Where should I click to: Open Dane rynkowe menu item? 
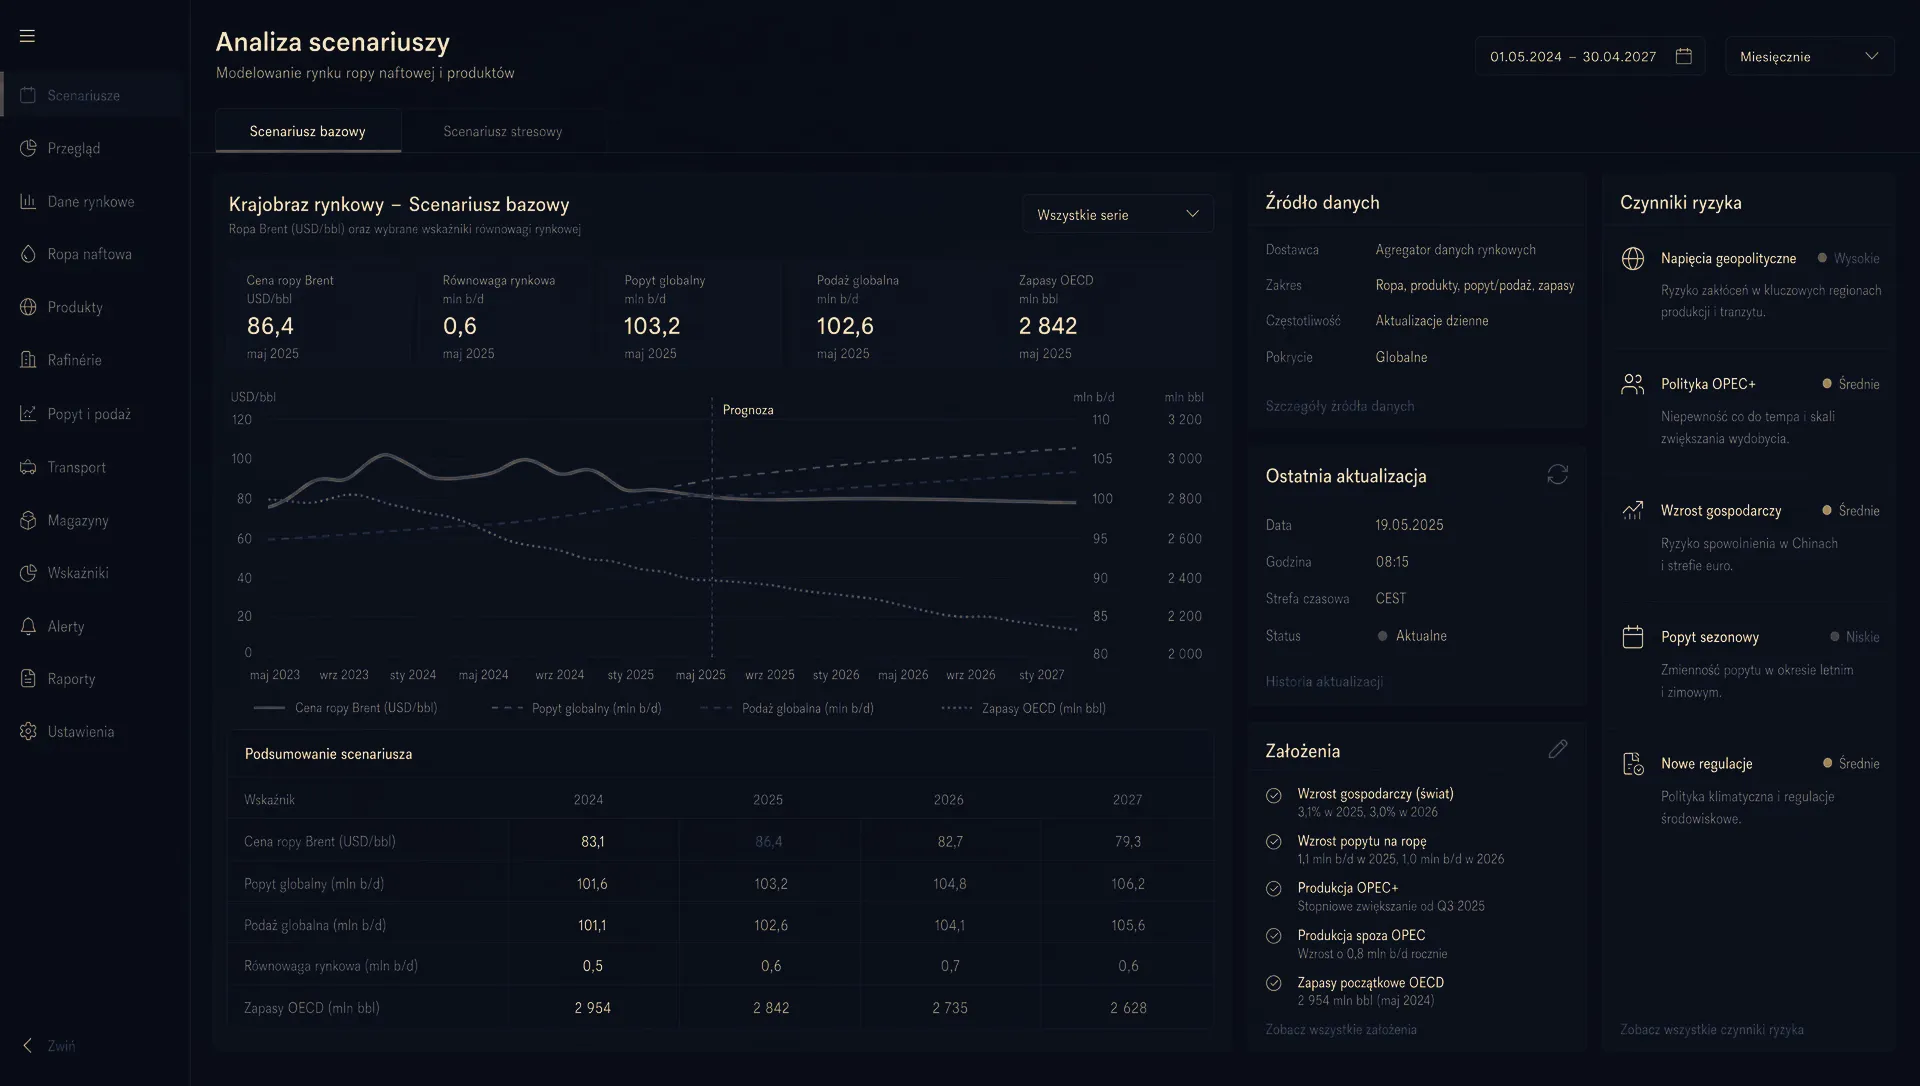95,201
